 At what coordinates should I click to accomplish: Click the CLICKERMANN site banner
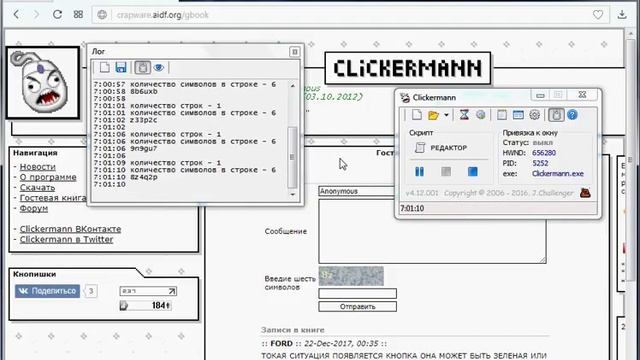click(408, 68)
